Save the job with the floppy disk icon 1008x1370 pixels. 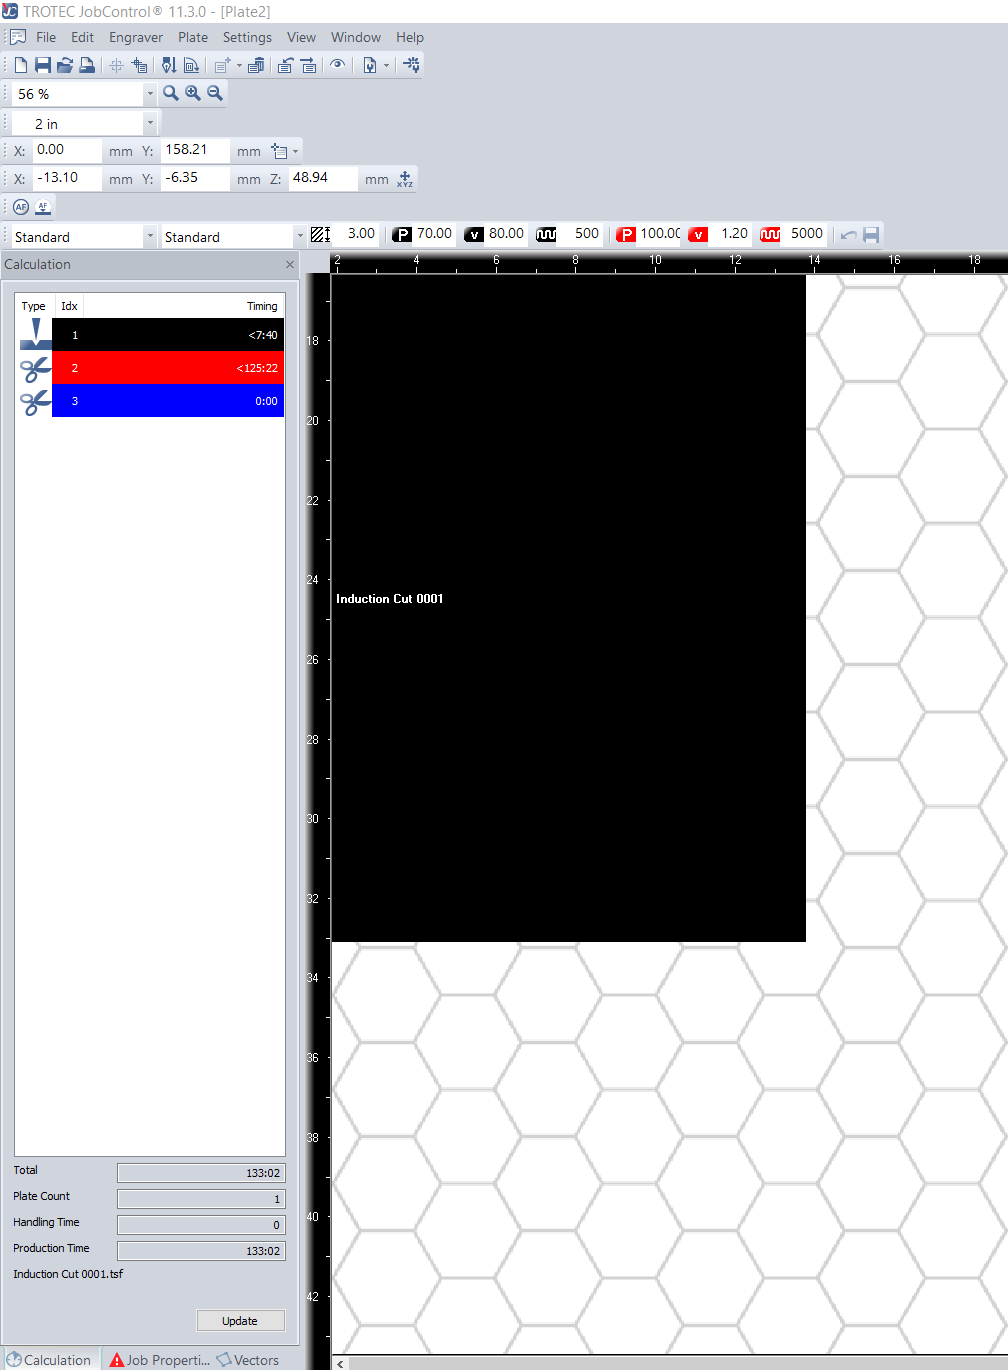(x=43, y=66)
